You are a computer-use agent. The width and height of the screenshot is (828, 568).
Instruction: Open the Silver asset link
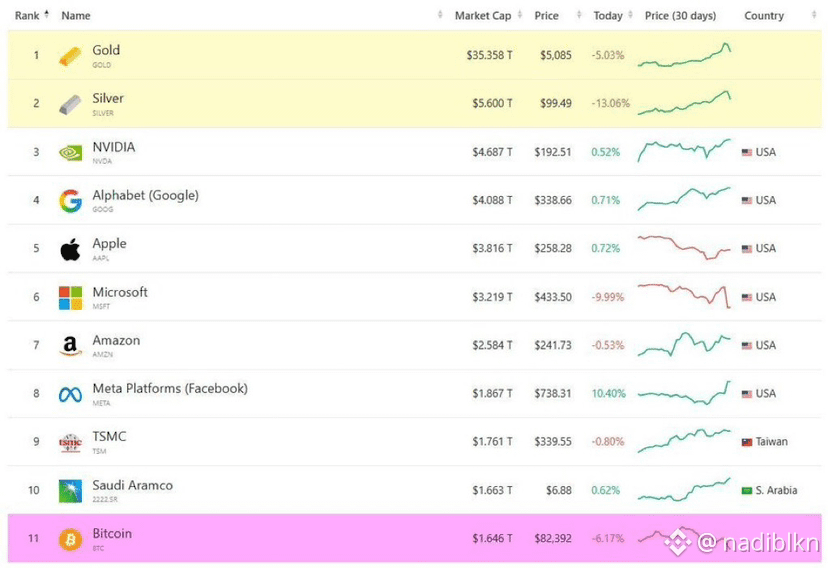(108, 98)
